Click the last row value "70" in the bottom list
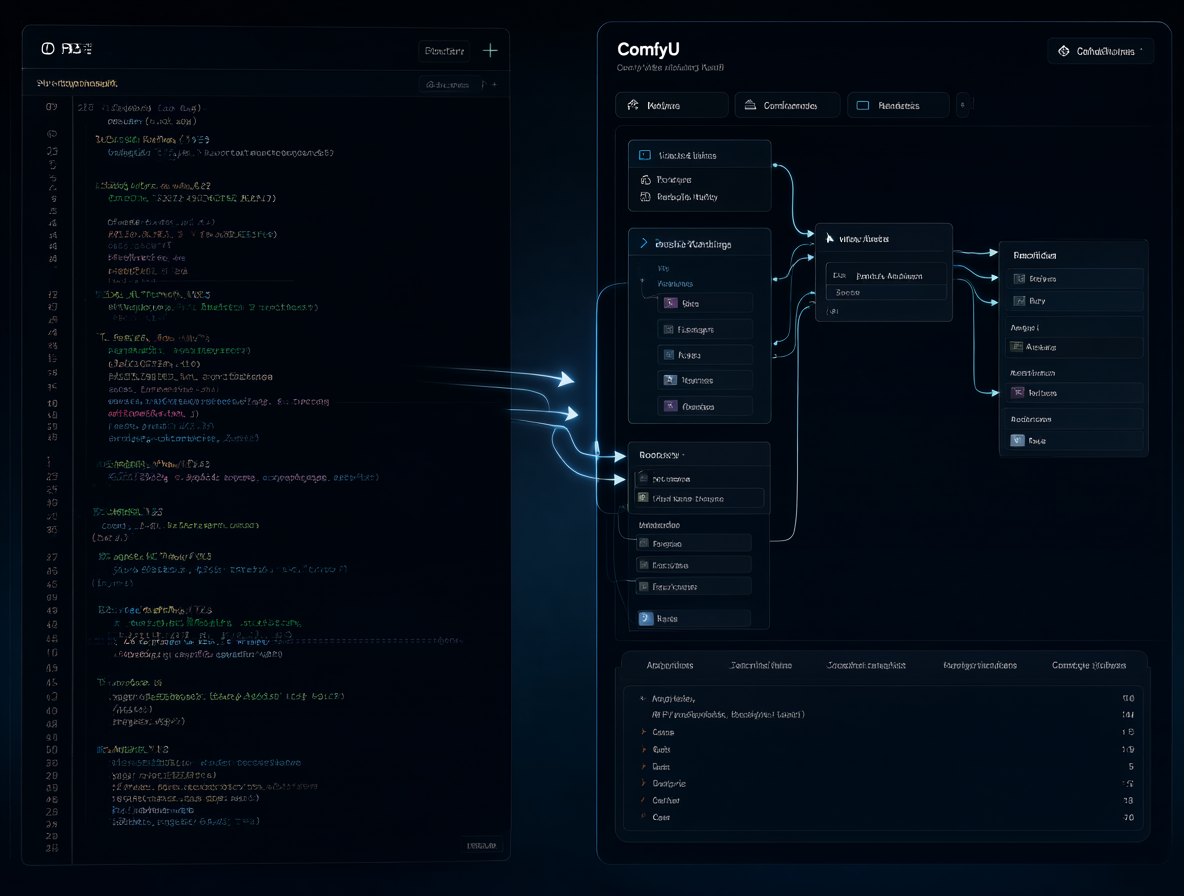 [x=1129, y=817]
